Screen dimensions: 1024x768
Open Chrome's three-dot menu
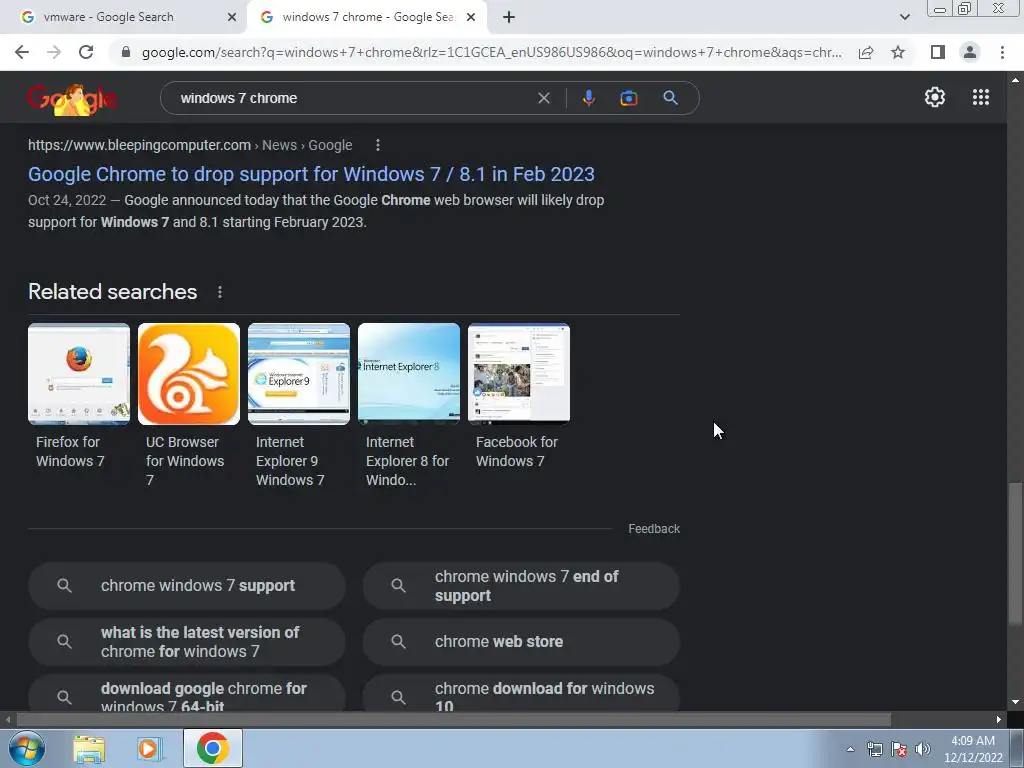click(1002, 52)
